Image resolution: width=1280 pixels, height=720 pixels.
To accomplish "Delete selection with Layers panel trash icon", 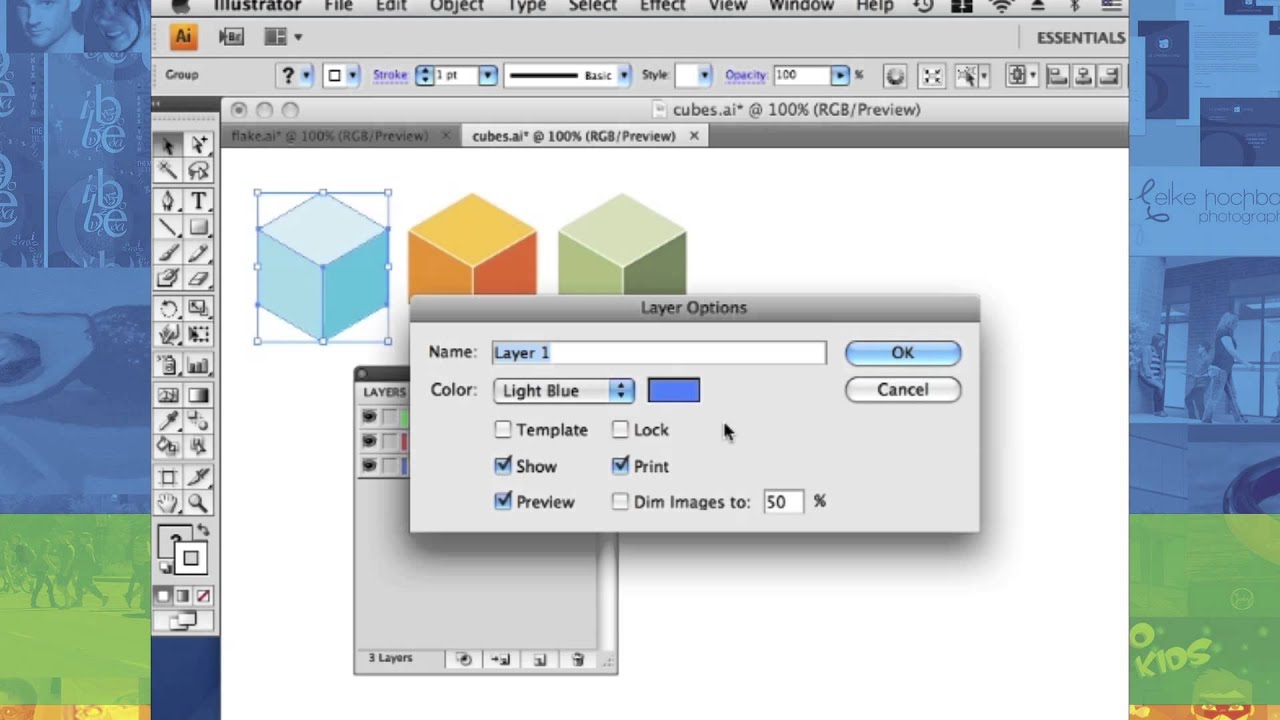I will pos(577,659).
